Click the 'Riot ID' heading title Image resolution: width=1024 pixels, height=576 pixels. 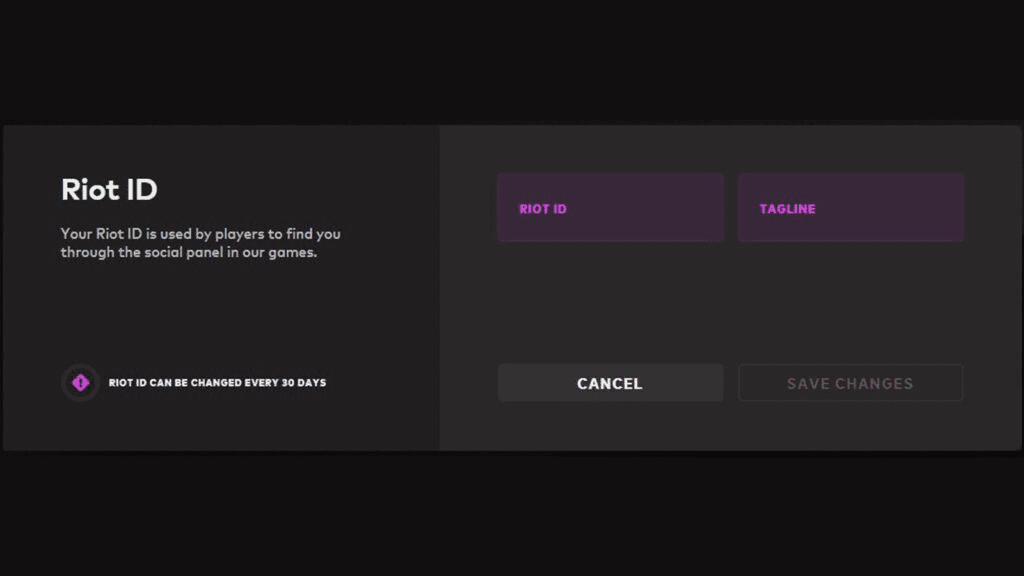[x=109, y=189]
